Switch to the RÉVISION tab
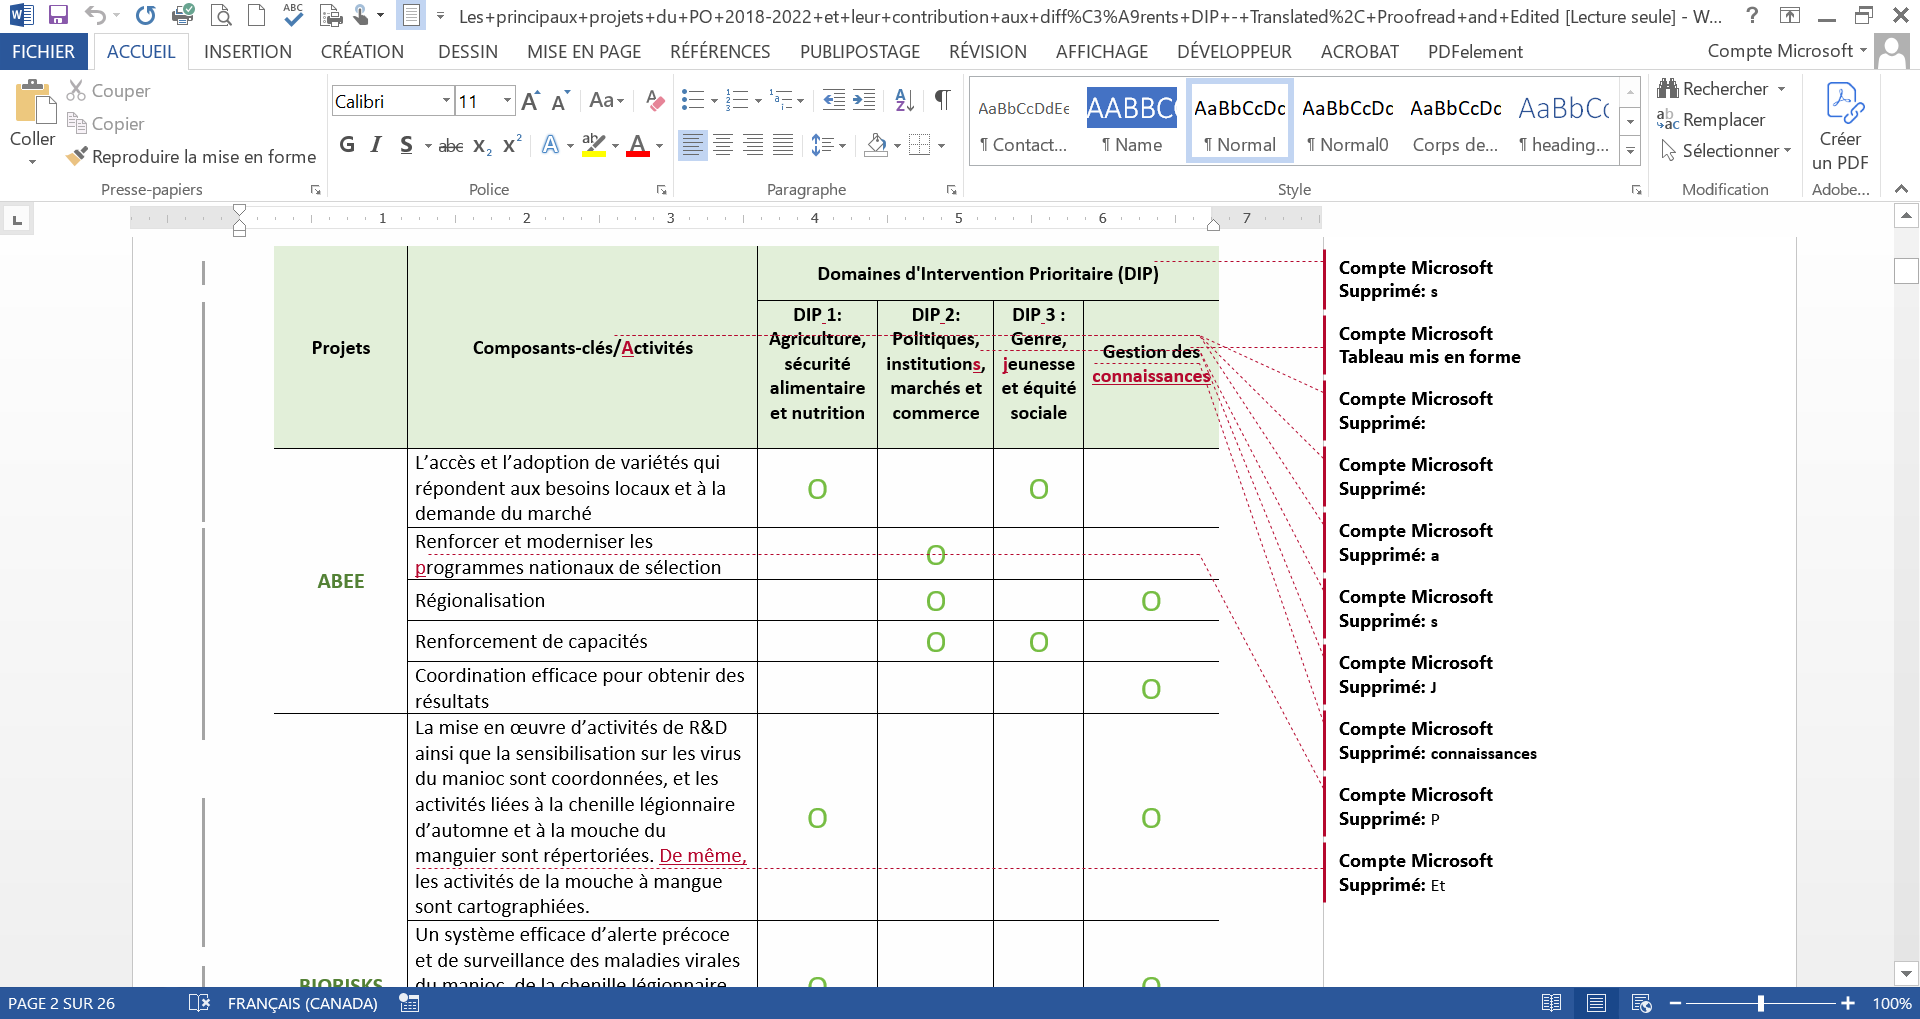Screen dimensions: 1920x1019 pos(988,52)
